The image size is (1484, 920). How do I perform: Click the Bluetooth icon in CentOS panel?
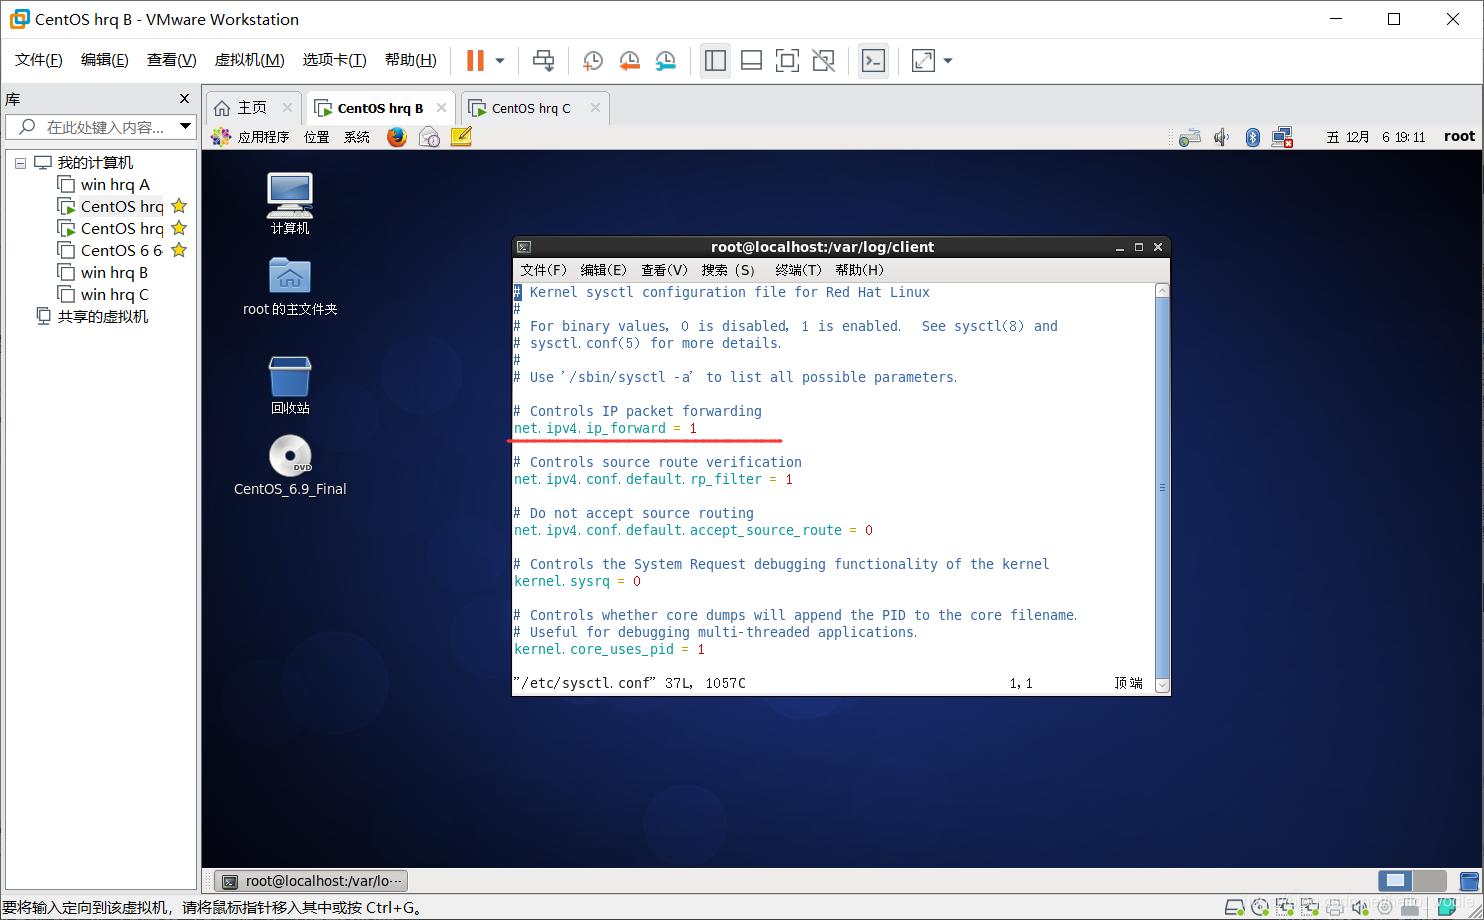1252,137
